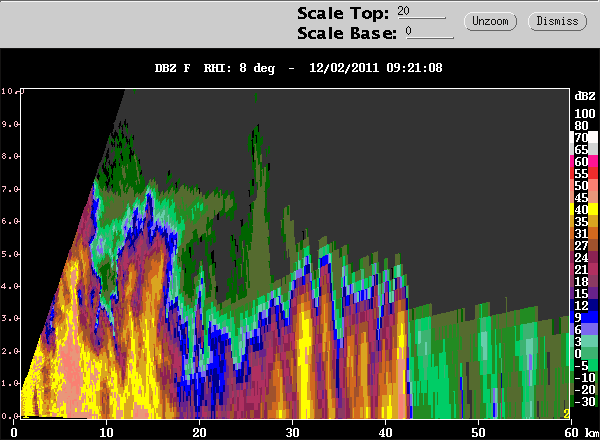Image resolution: width=600 pixels, height=440 pixels.
Task: Click the 5.0 mark on height axis
Action: click(x=7, y=254)
